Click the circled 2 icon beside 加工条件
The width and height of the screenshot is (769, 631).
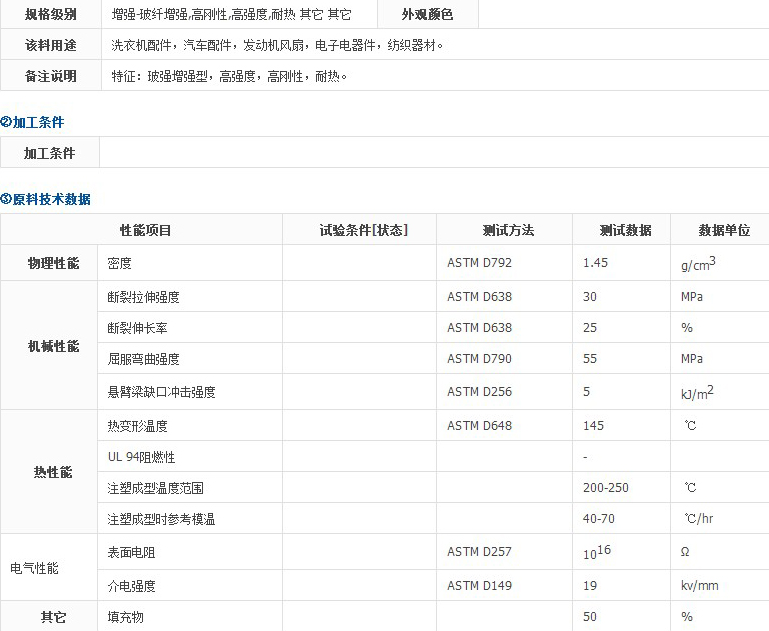coord(6,122)
